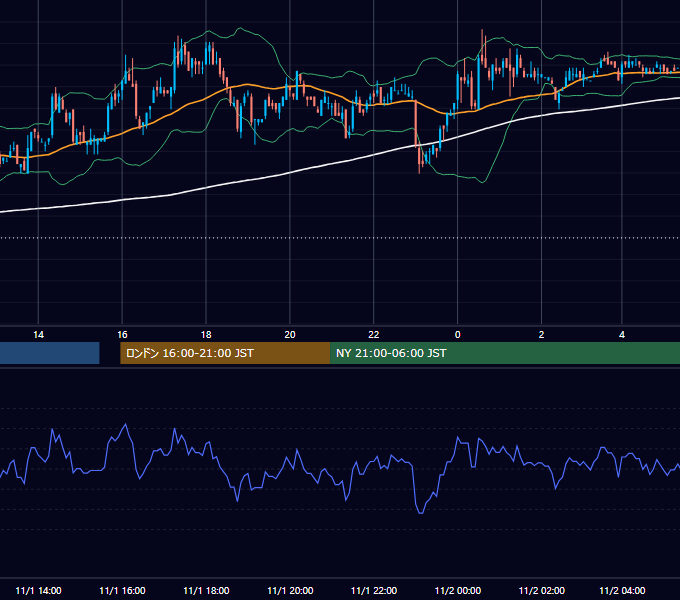
Task: Click the 11/1 14:00 date label
Action: coord(38,590)
